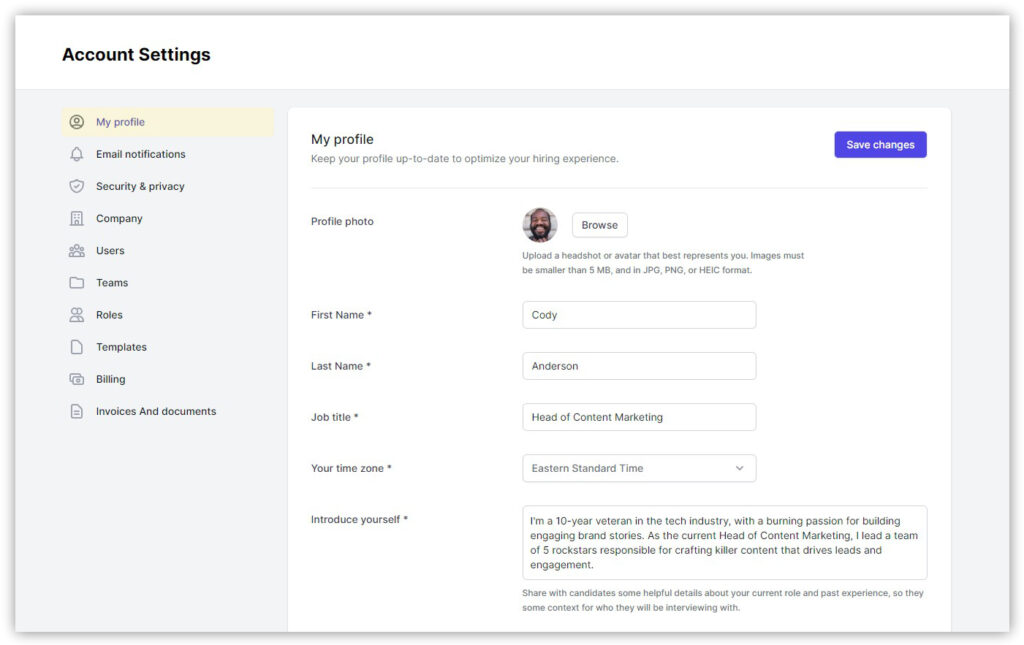Click the Email notifications bell icon

pyautogui.click(x=77, y=154)
